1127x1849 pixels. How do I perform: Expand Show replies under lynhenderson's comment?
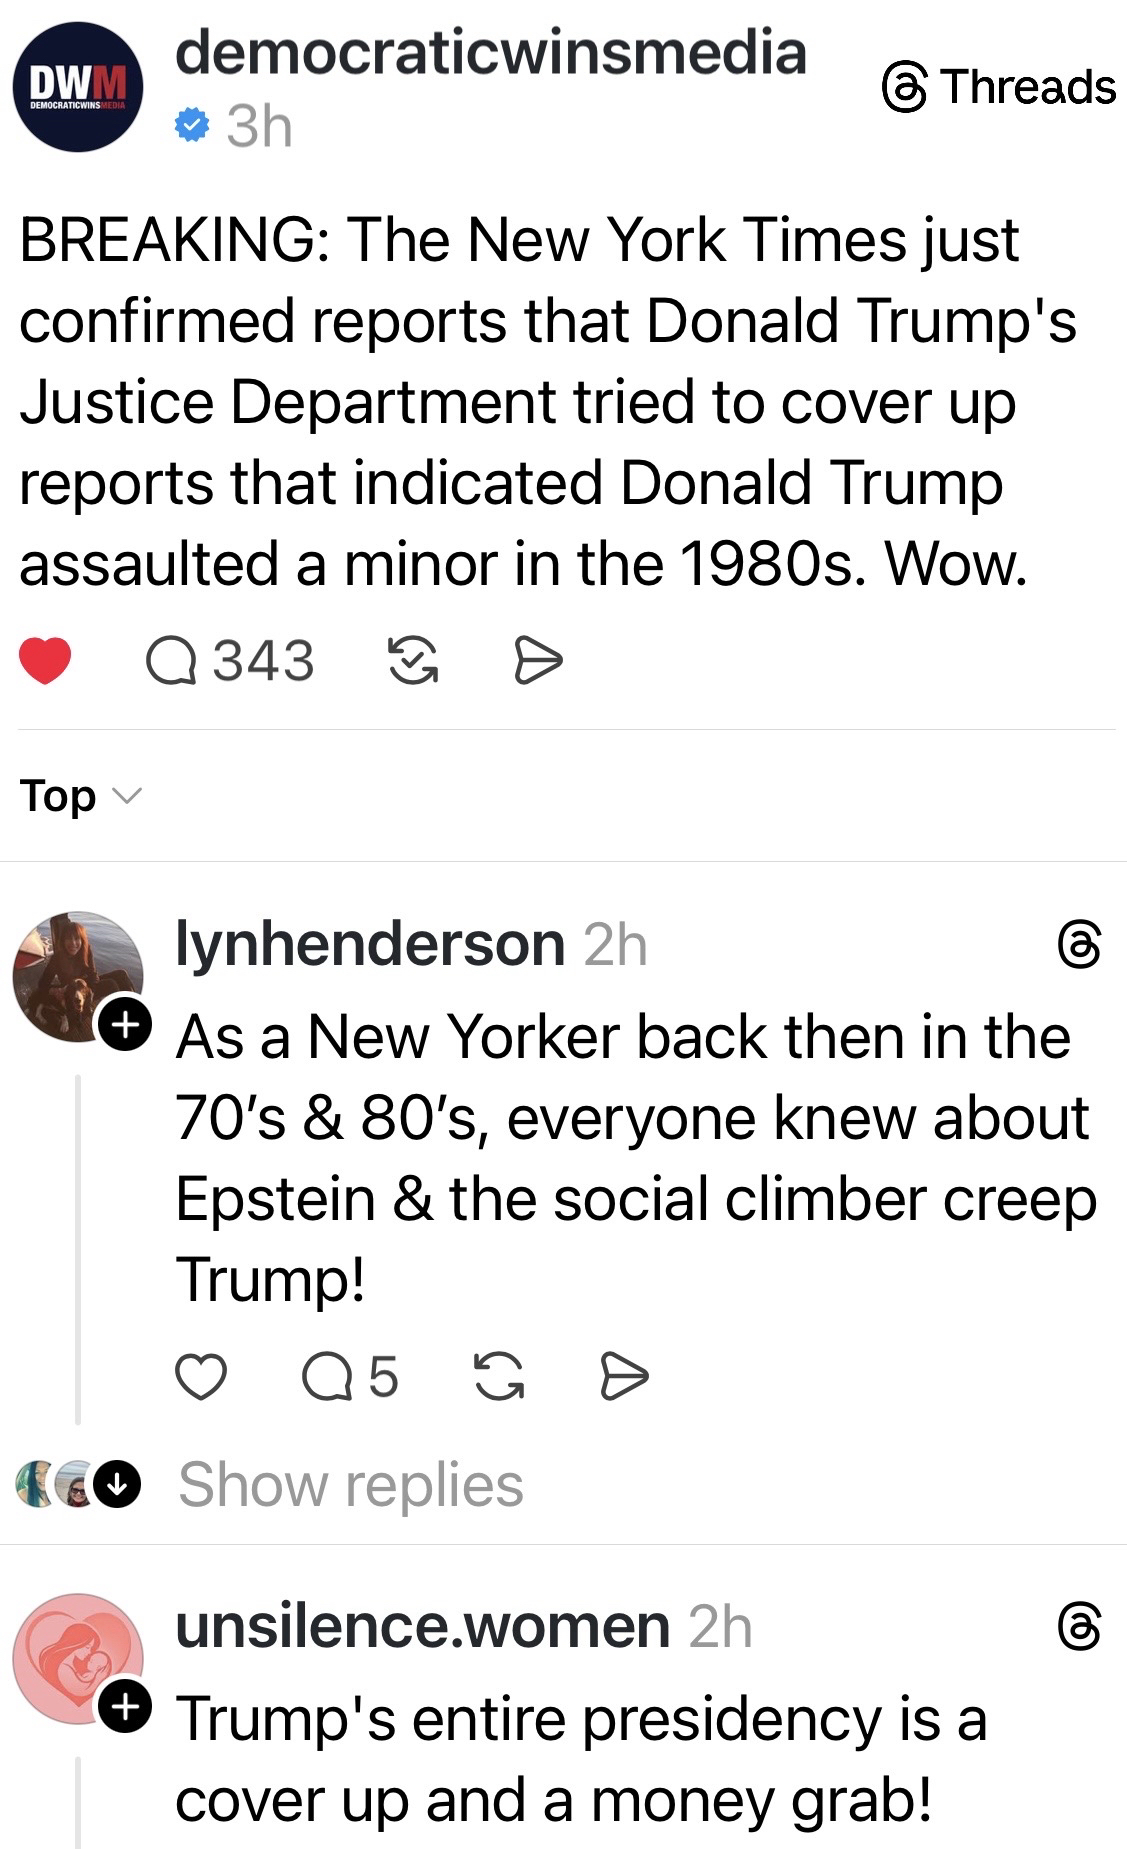(x=350, y=1484)
